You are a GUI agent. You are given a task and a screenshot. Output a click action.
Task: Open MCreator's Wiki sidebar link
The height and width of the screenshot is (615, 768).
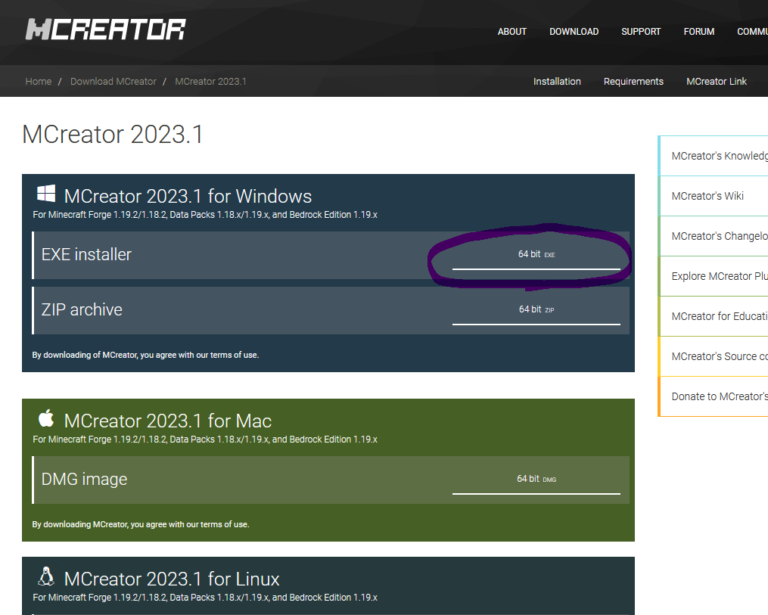pos(708,196)
